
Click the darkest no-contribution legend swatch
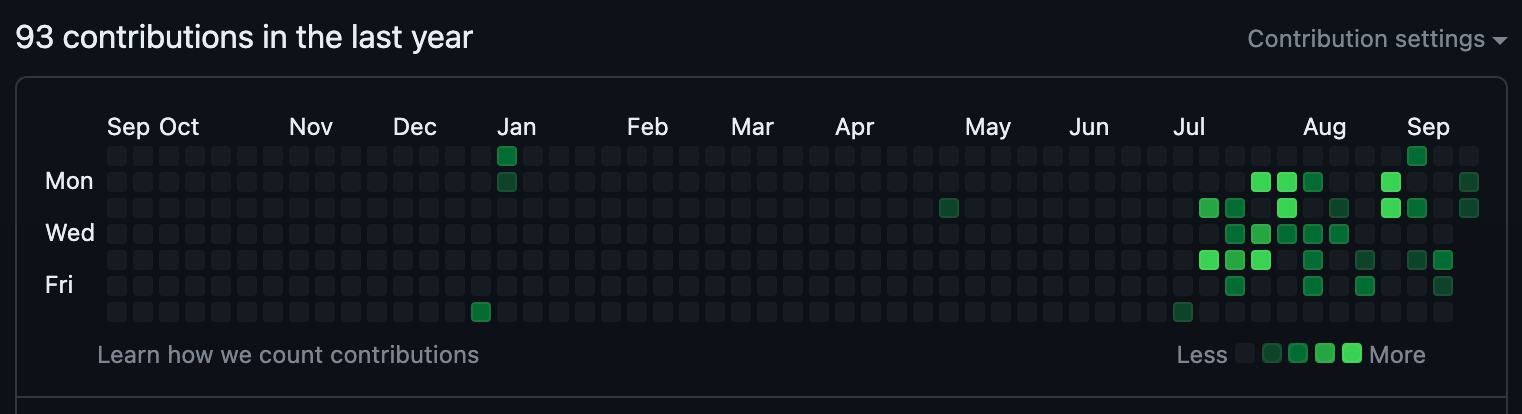tap(1245, 353)
